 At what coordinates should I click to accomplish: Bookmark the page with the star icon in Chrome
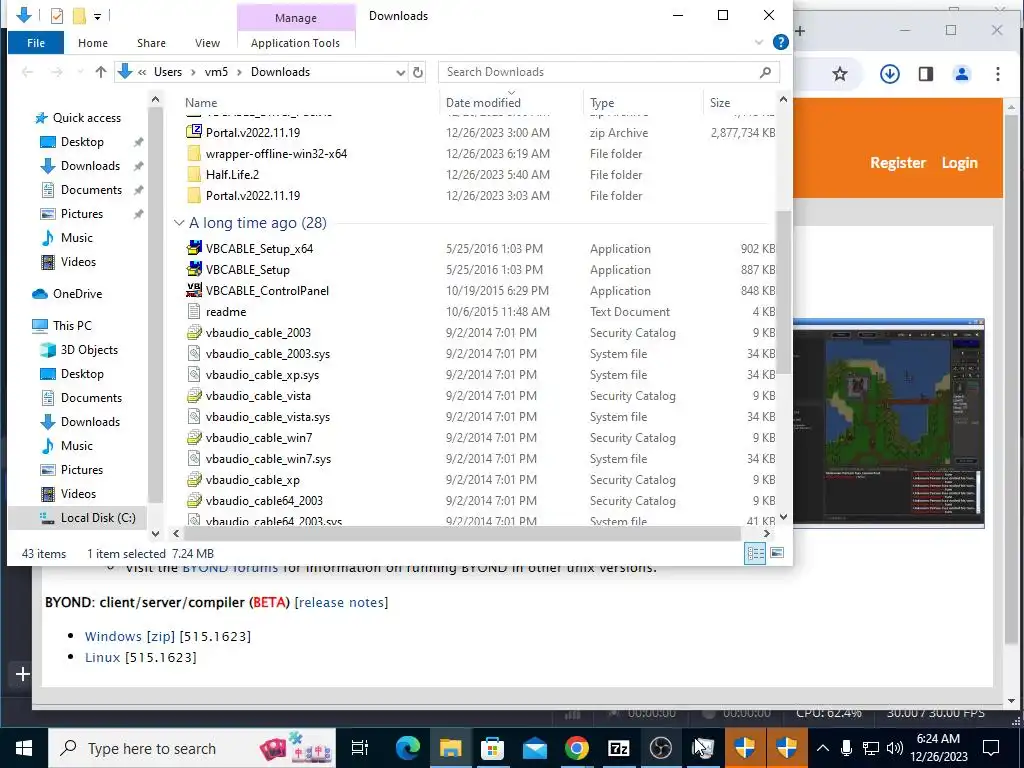840,74
